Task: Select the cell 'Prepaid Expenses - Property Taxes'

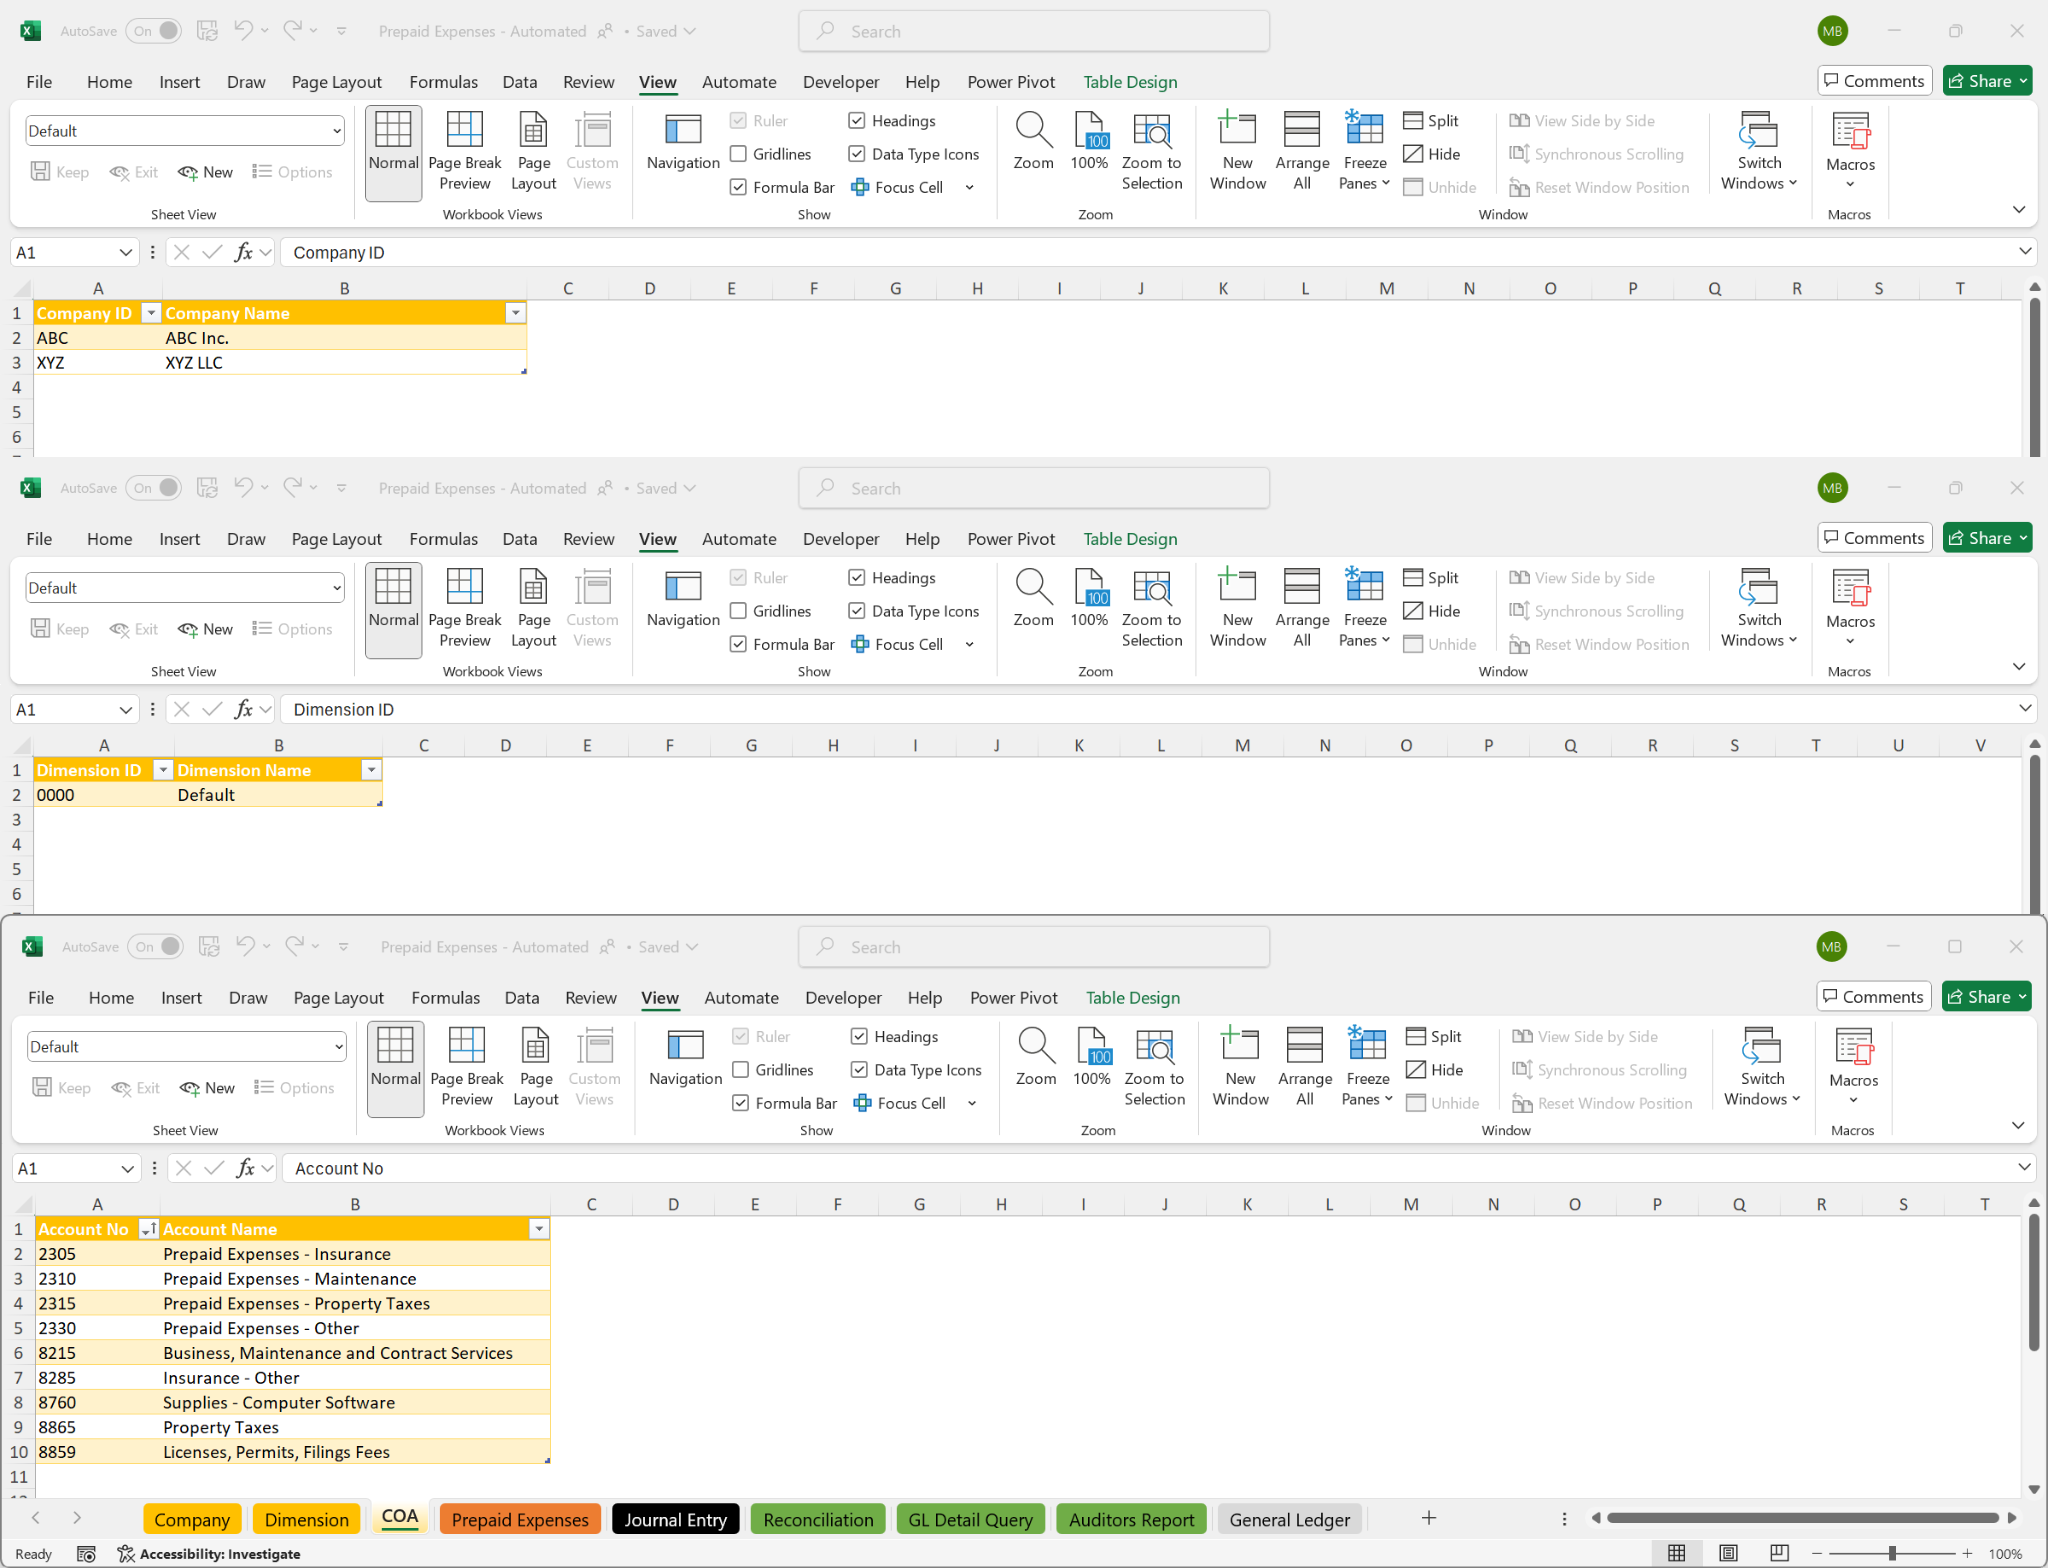Action: [x=296, y=1303]
